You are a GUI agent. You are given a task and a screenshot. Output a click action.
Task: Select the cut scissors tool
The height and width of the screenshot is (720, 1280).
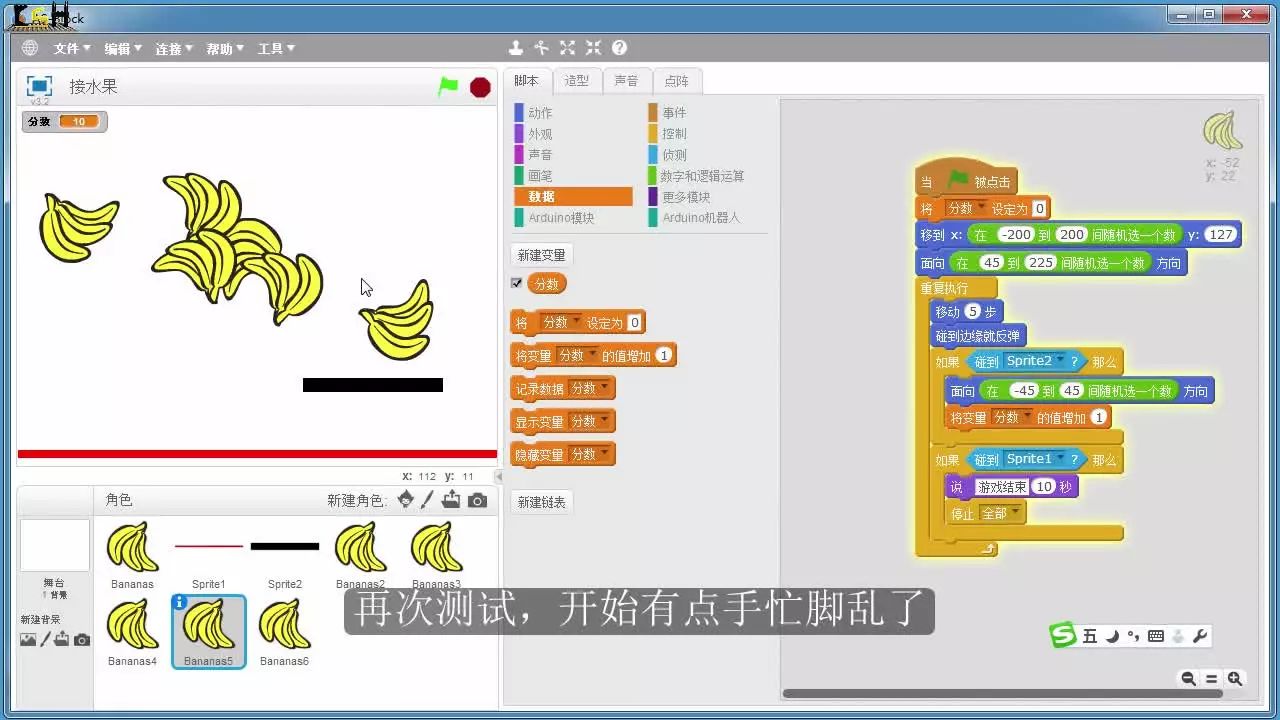541,48
